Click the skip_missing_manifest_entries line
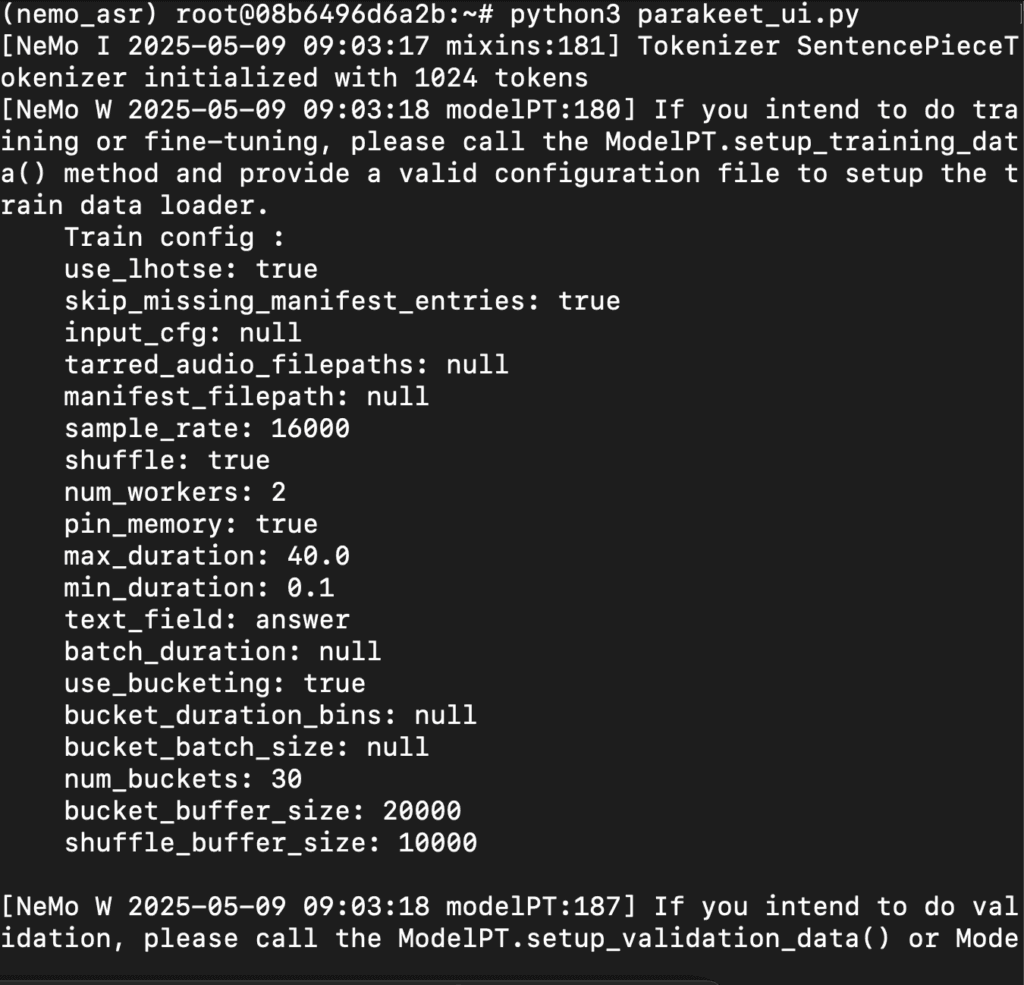 (x=342, y=301)
